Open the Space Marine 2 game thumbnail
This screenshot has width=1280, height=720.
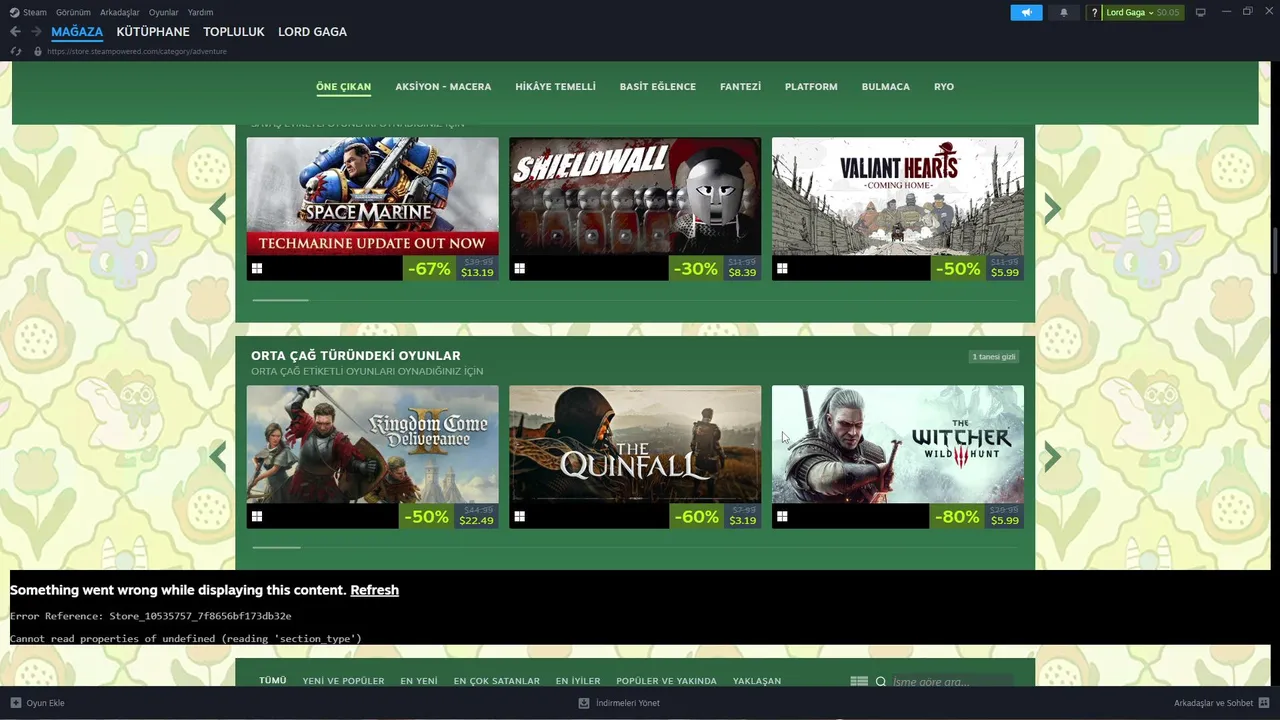click(372, 196)
